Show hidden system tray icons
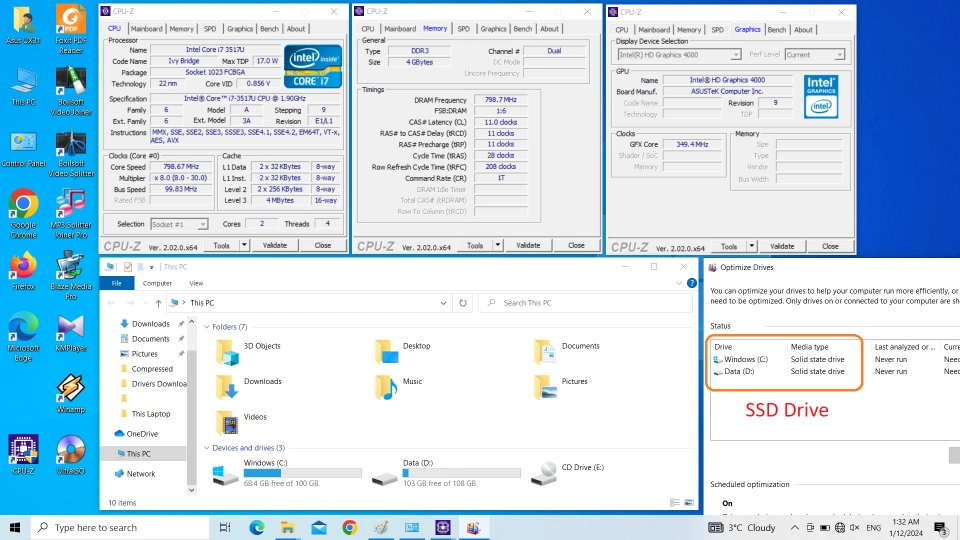Viewport: 960px width, 540px height. click(x=794, y=527)
